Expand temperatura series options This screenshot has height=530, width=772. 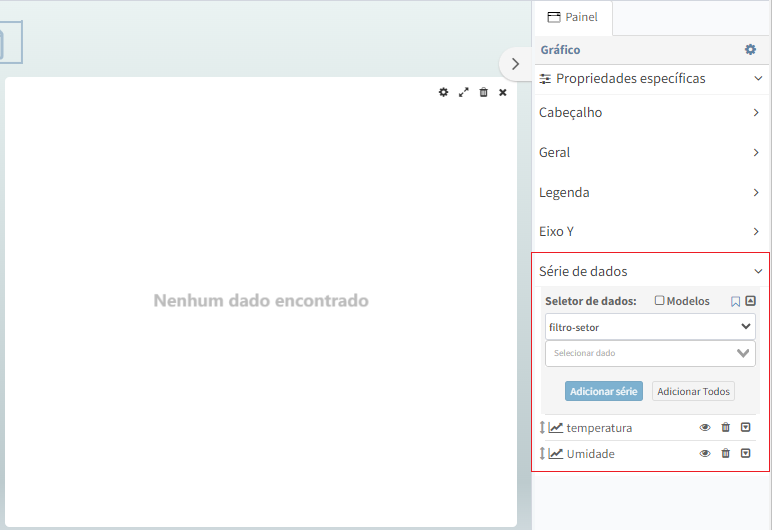coord(745,427)
